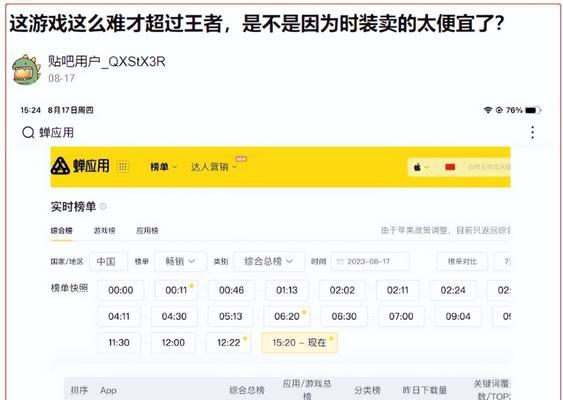Click the 分类榜 column header
The image size is (563, 400).
click(367, 390)
